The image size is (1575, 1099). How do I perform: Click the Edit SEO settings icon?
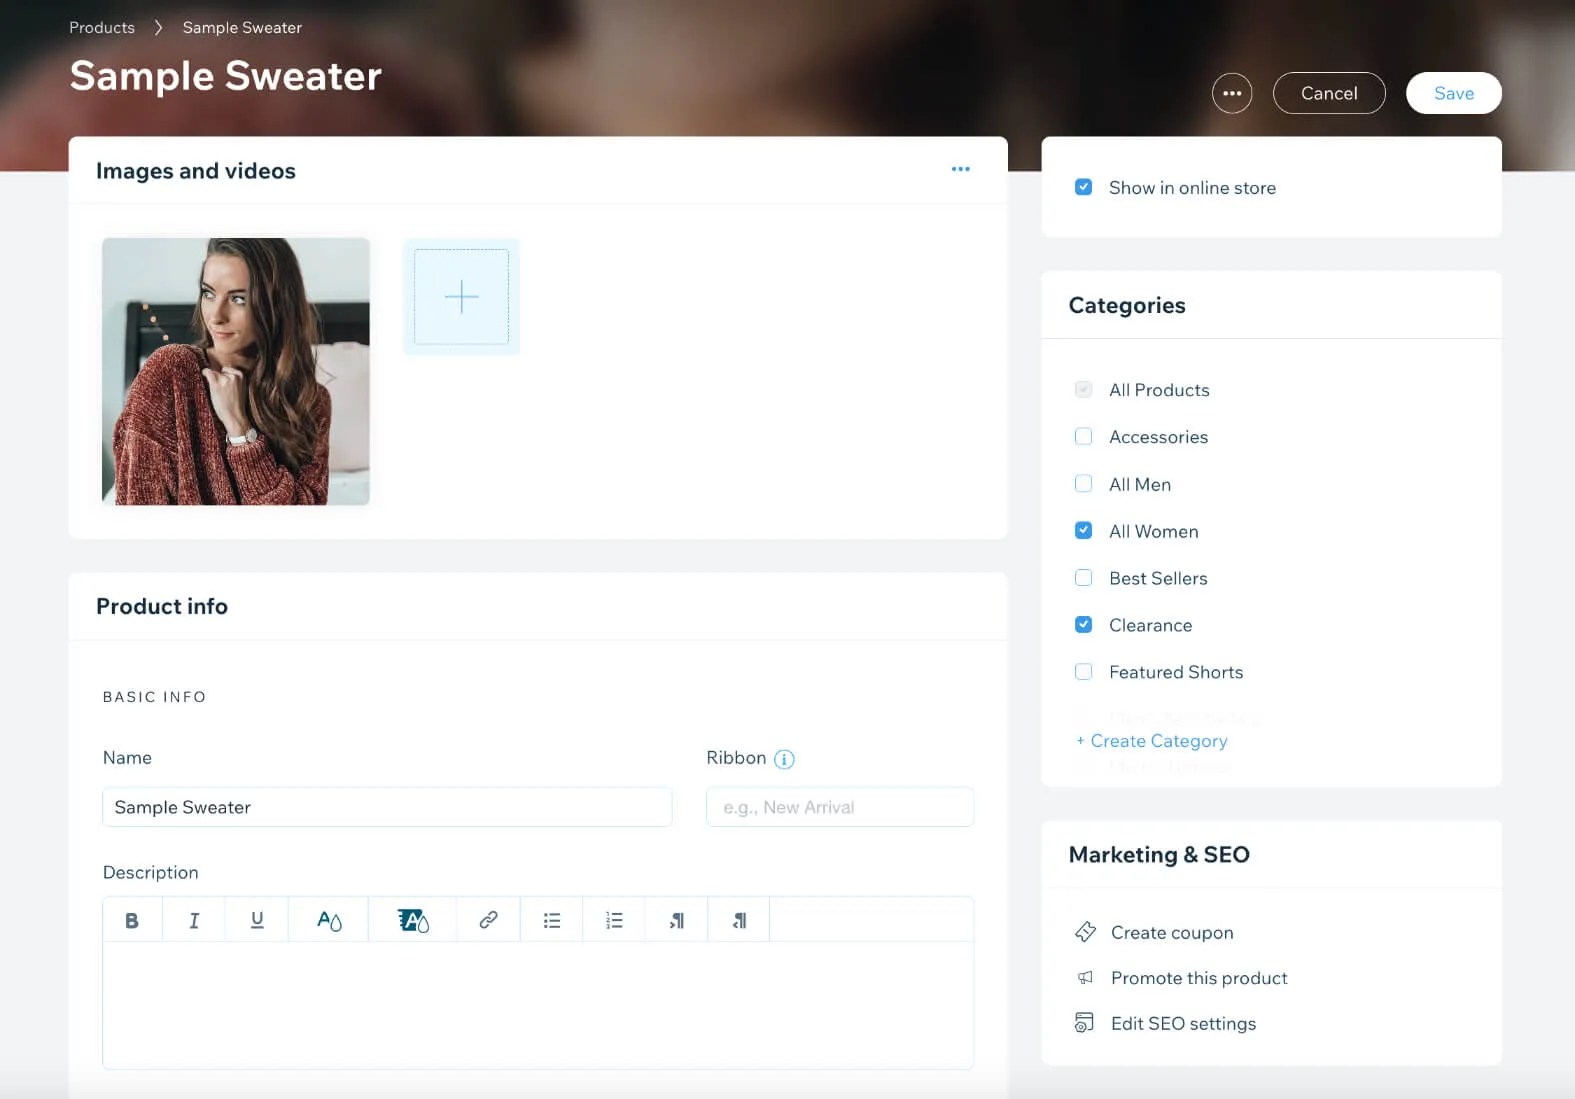click(1084, 1023)
